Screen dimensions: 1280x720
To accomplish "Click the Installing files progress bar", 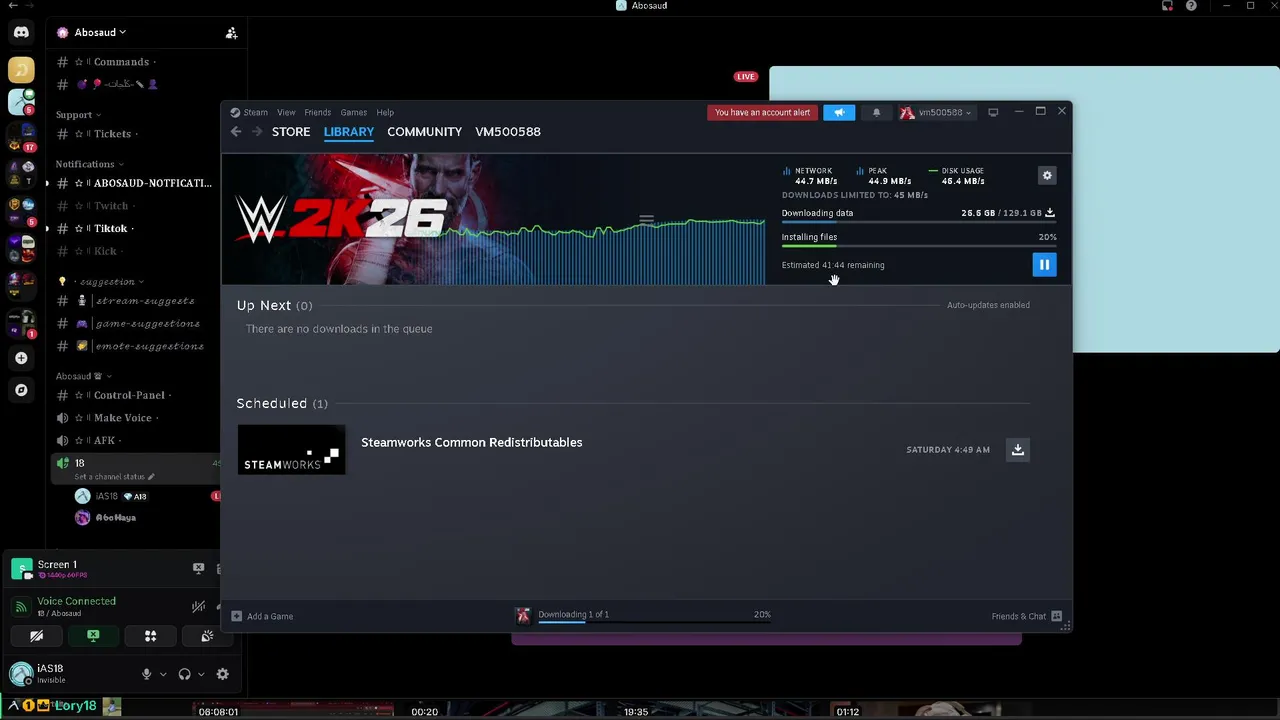I will [x=919, y=246].
